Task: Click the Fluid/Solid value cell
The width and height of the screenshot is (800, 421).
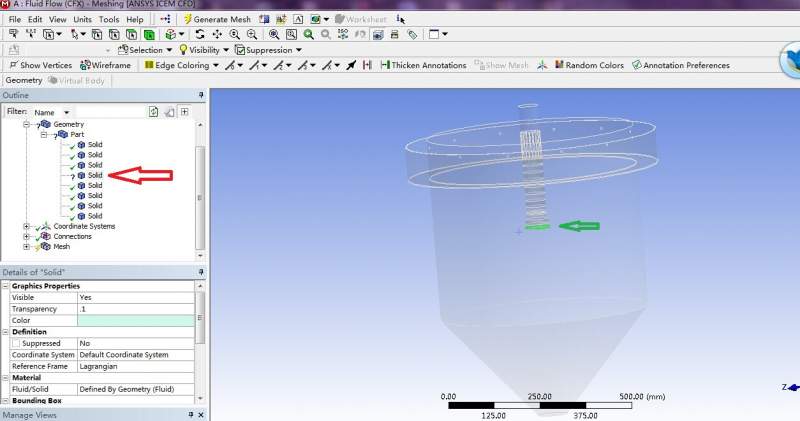Action: click(x=136, y=389)
